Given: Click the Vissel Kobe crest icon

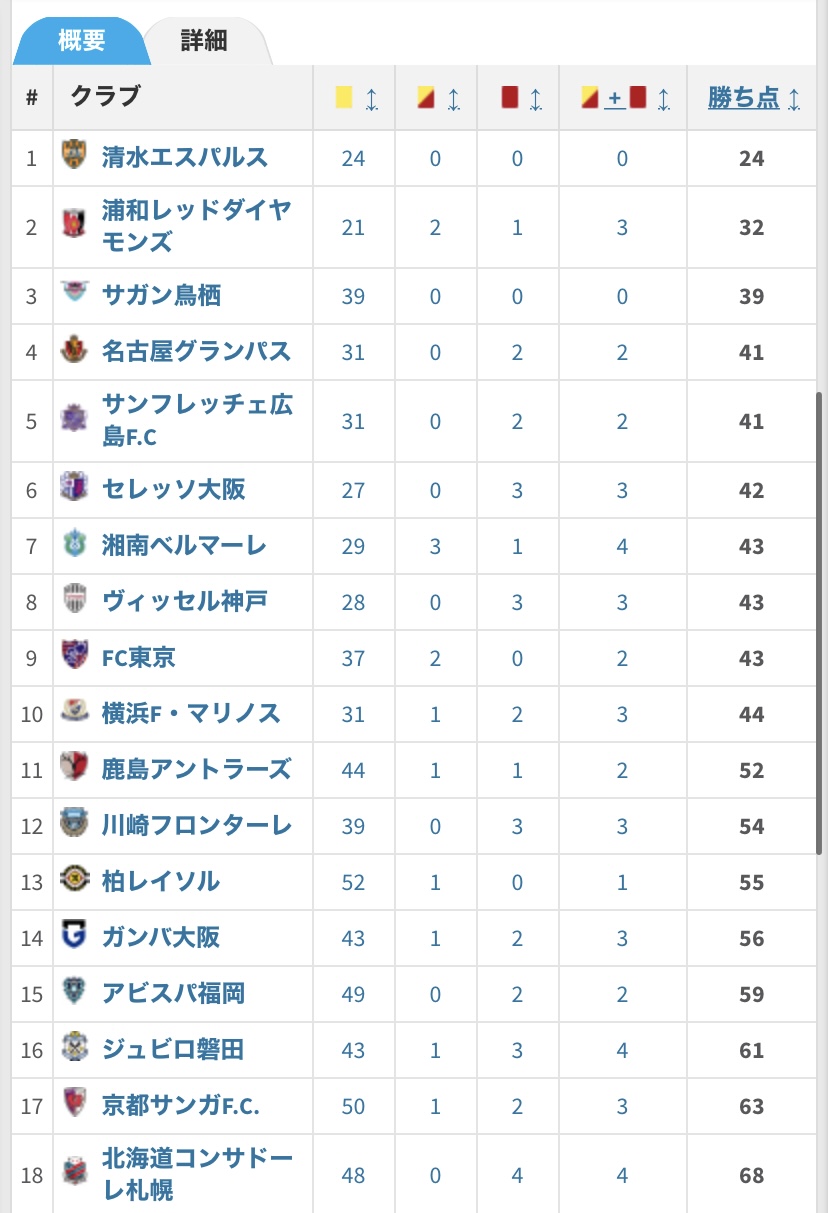Looking at the screenshot, I should tap(74, 601).
